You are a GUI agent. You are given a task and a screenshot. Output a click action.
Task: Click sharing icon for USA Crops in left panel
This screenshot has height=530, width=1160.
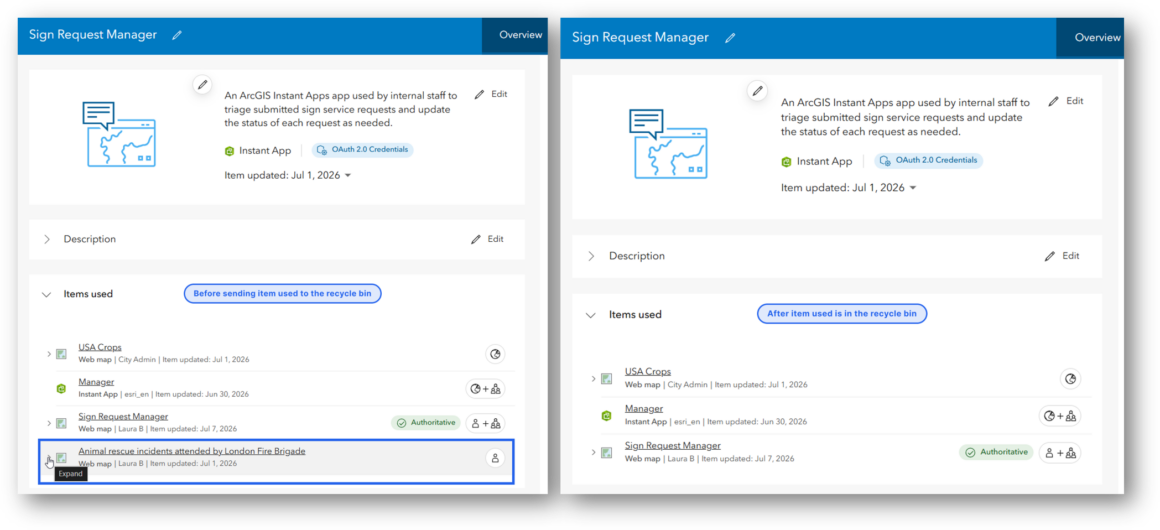click(x=495, y=355)
